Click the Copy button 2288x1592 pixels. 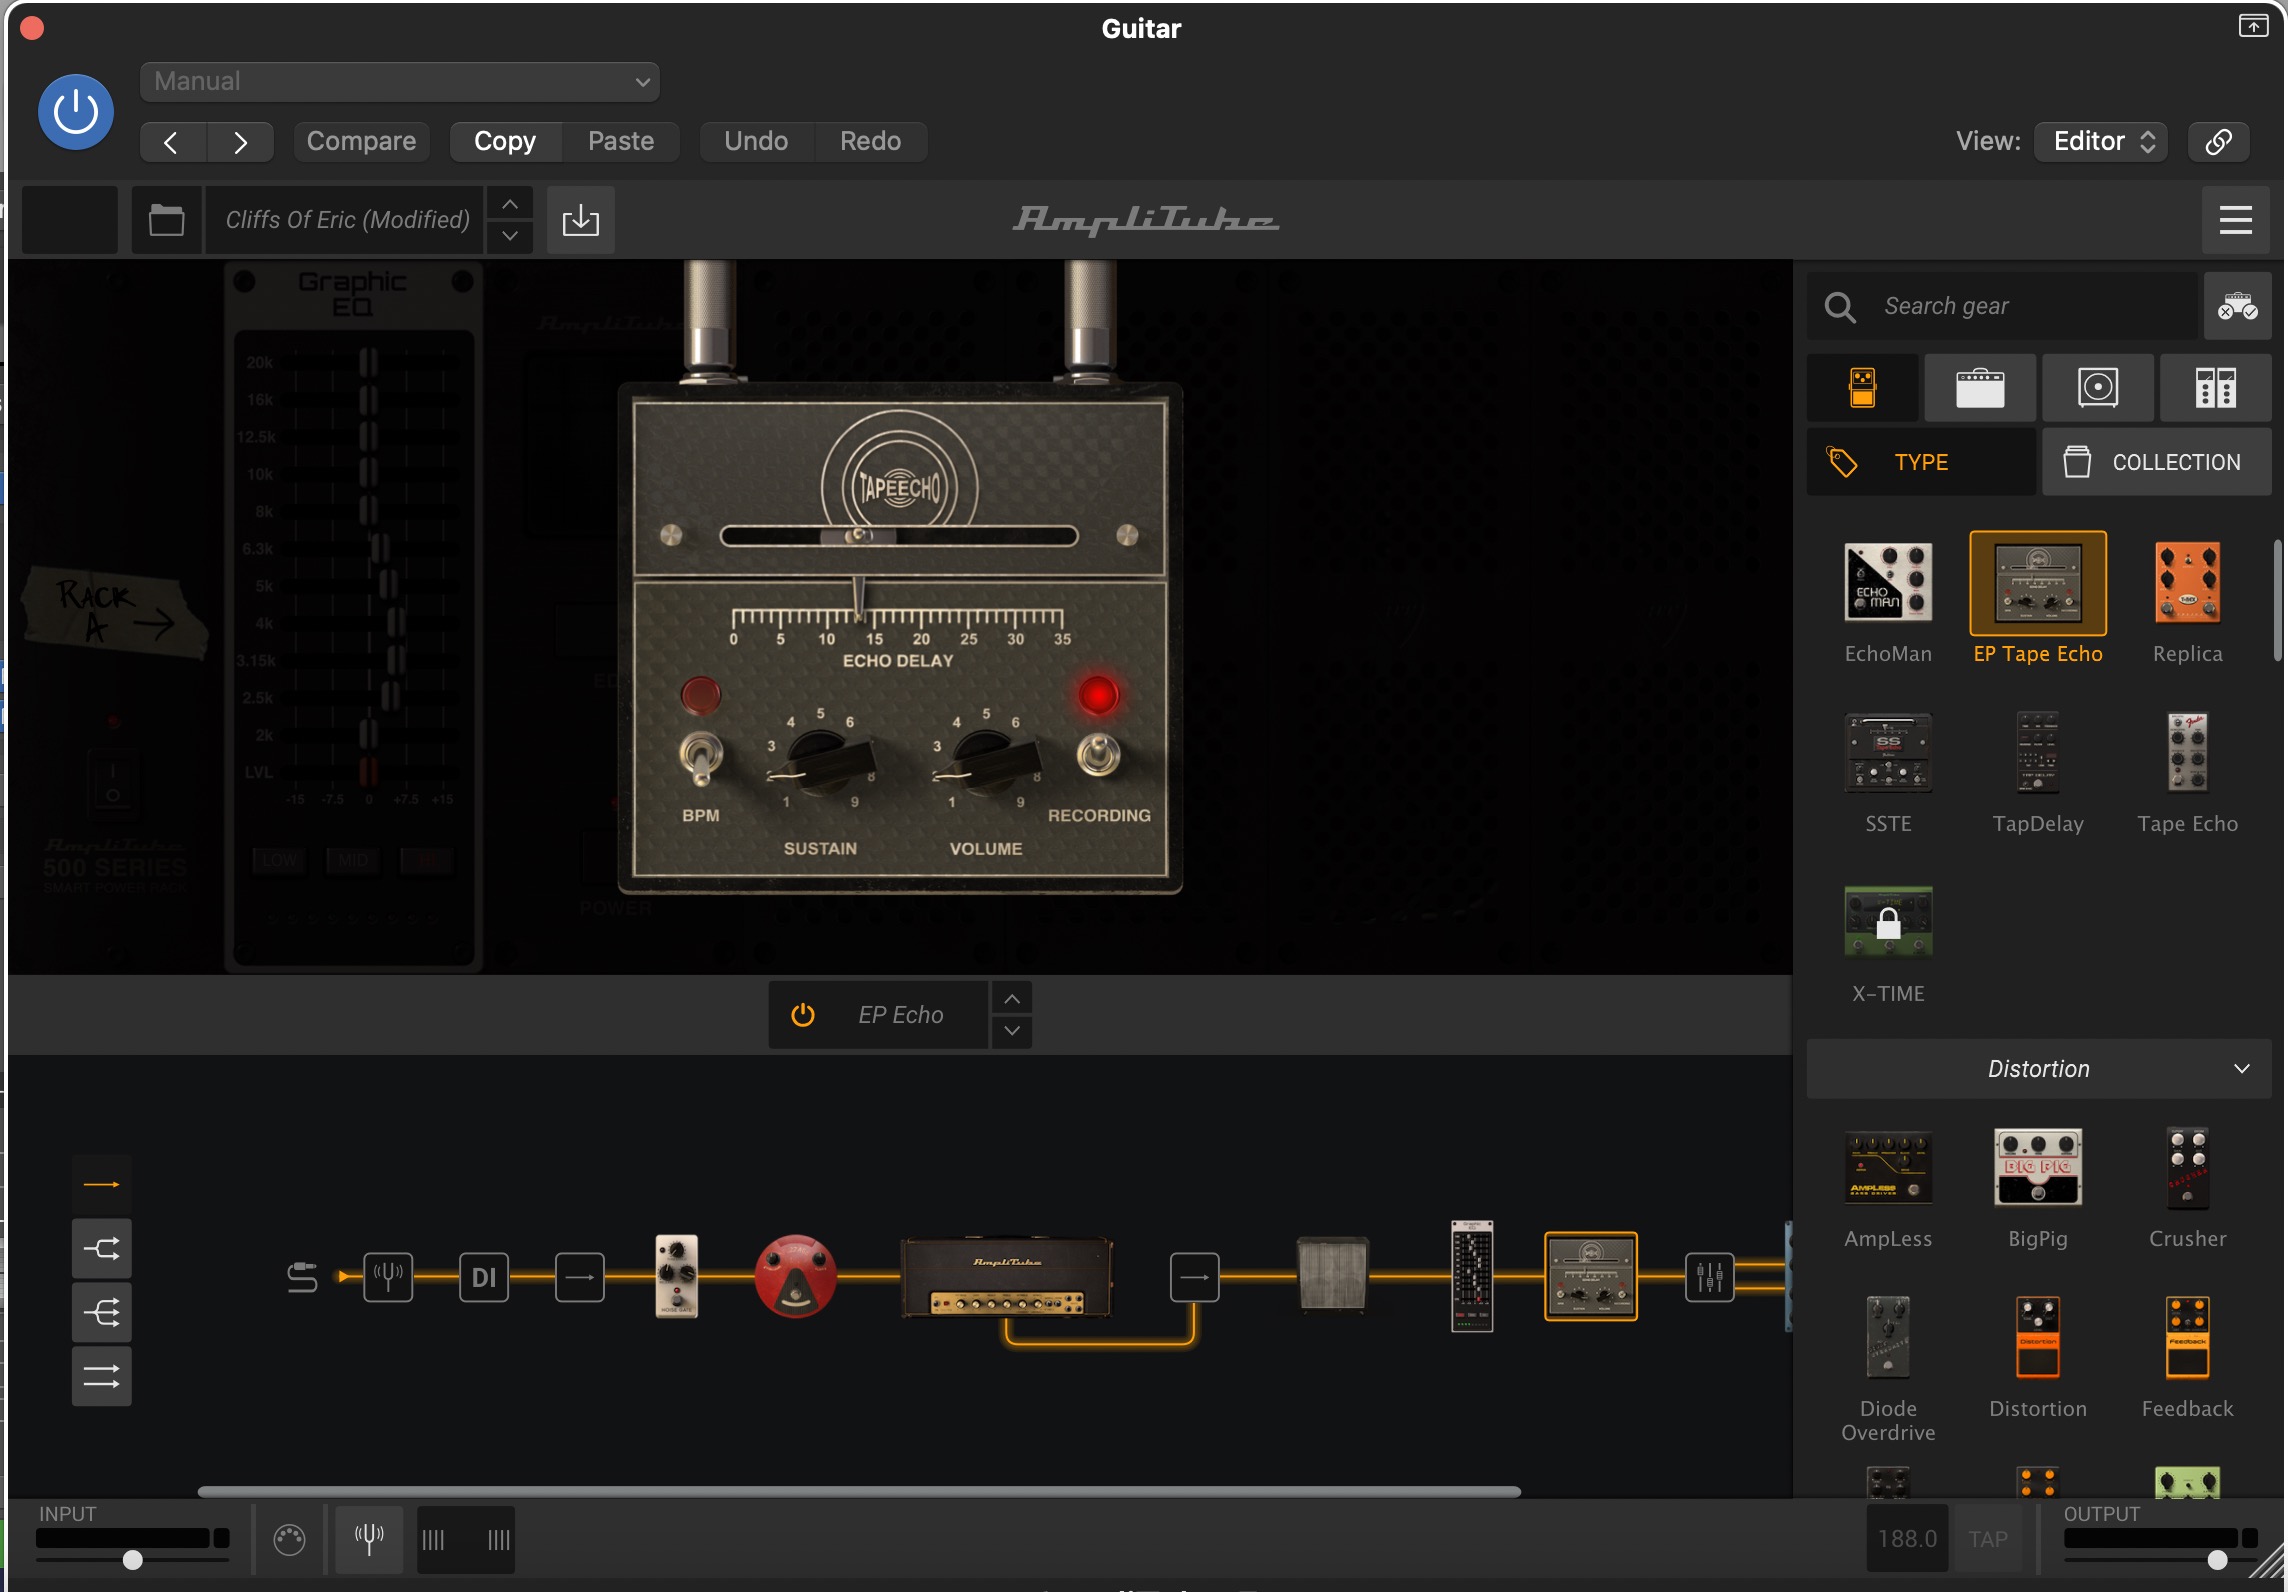pyautogui.click(x=505, y=142)
